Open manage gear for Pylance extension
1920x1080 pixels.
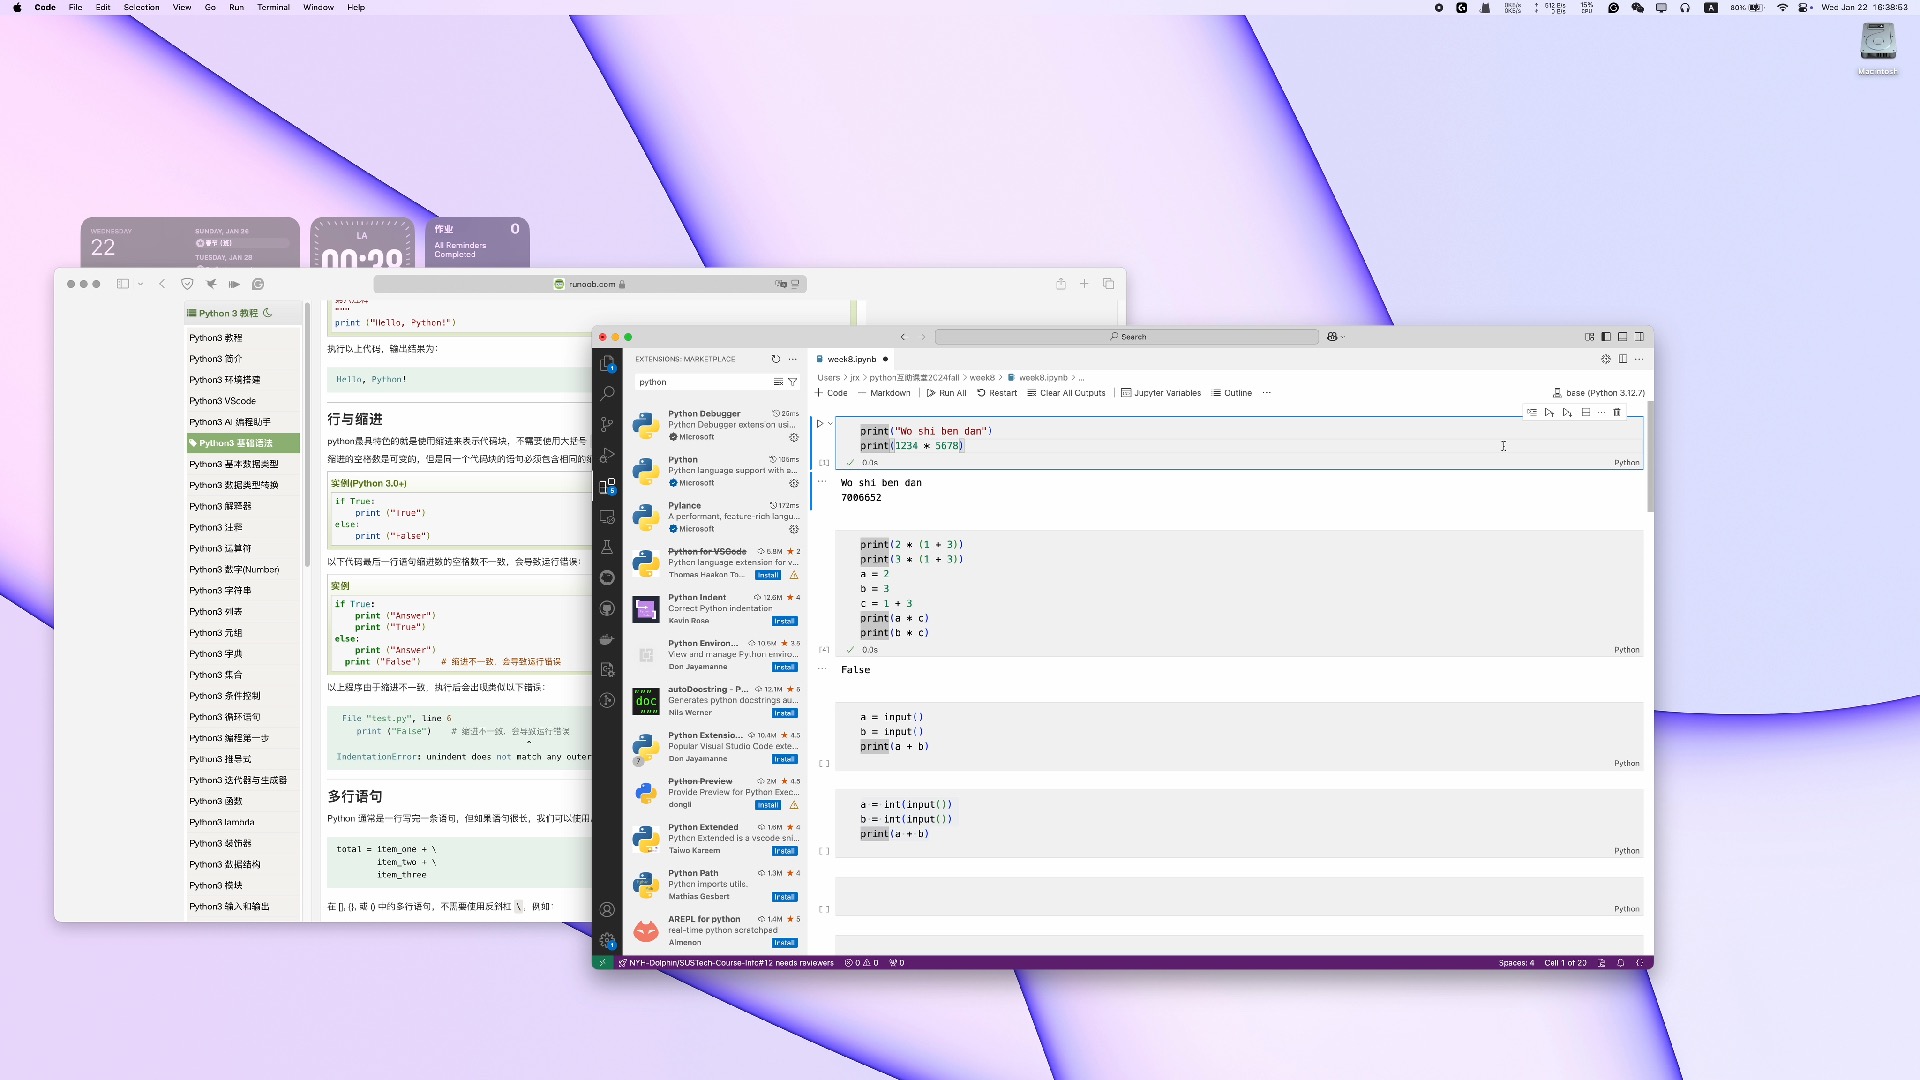pyautogui.click(x=794, y=529)
